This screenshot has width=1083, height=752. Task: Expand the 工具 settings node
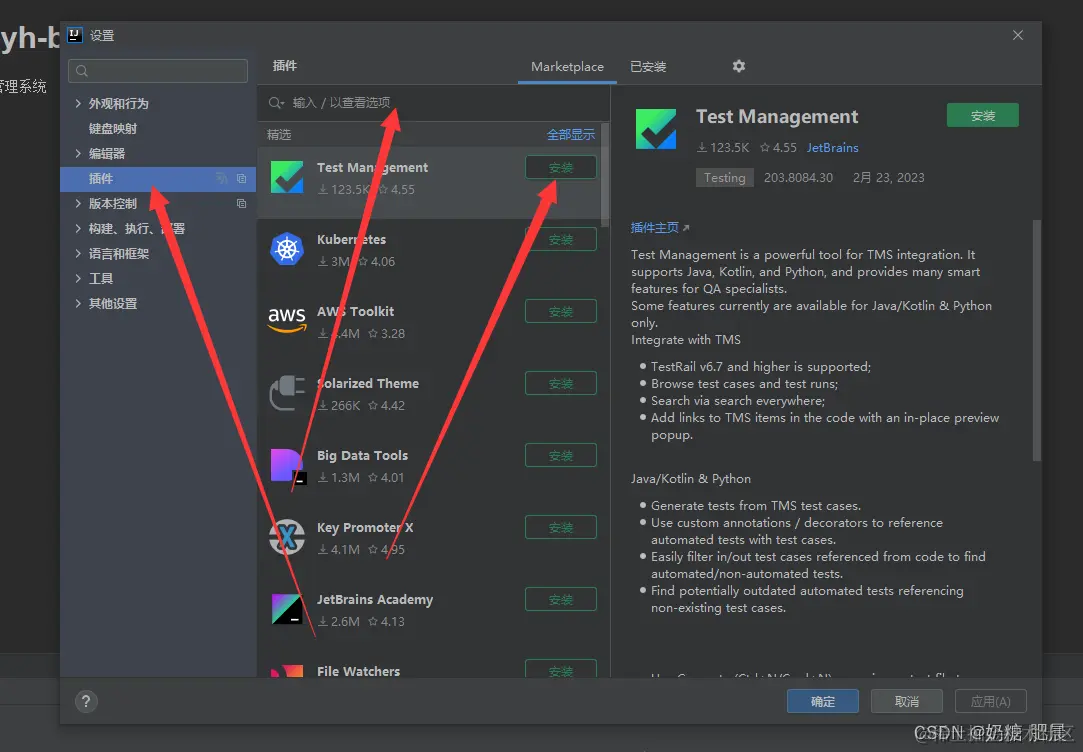click(x=77, y=278)
